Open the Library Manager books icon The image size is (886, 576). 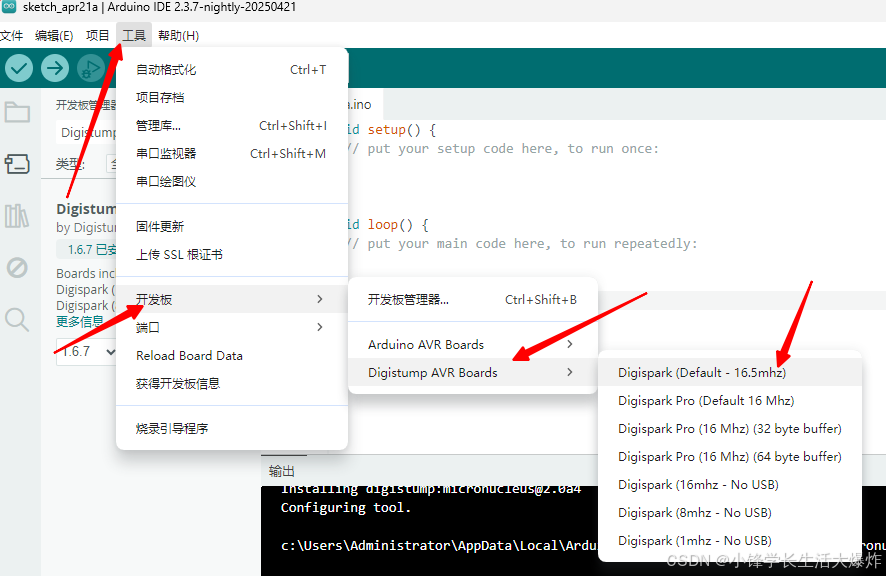(17, 216)
